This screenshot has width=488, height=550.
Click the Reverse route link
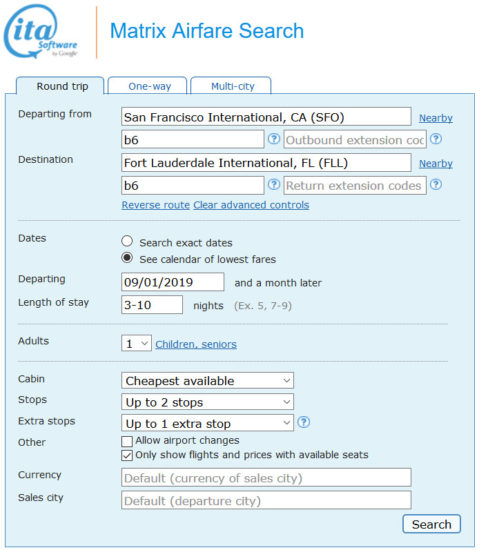click(156, 205)
